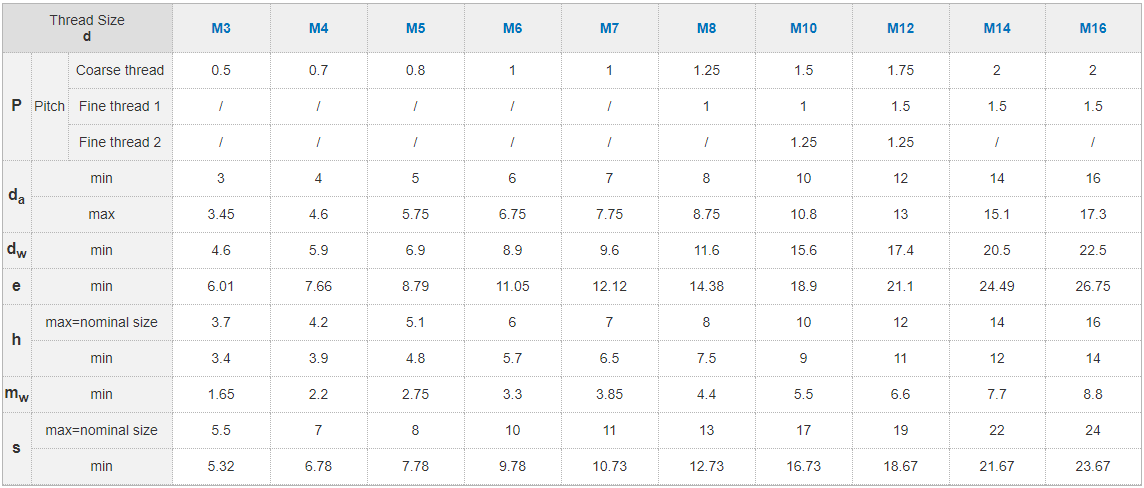The image size is (1144, 488).
Task: Click the Pitch label cell
Action: (x=50, y=106)
